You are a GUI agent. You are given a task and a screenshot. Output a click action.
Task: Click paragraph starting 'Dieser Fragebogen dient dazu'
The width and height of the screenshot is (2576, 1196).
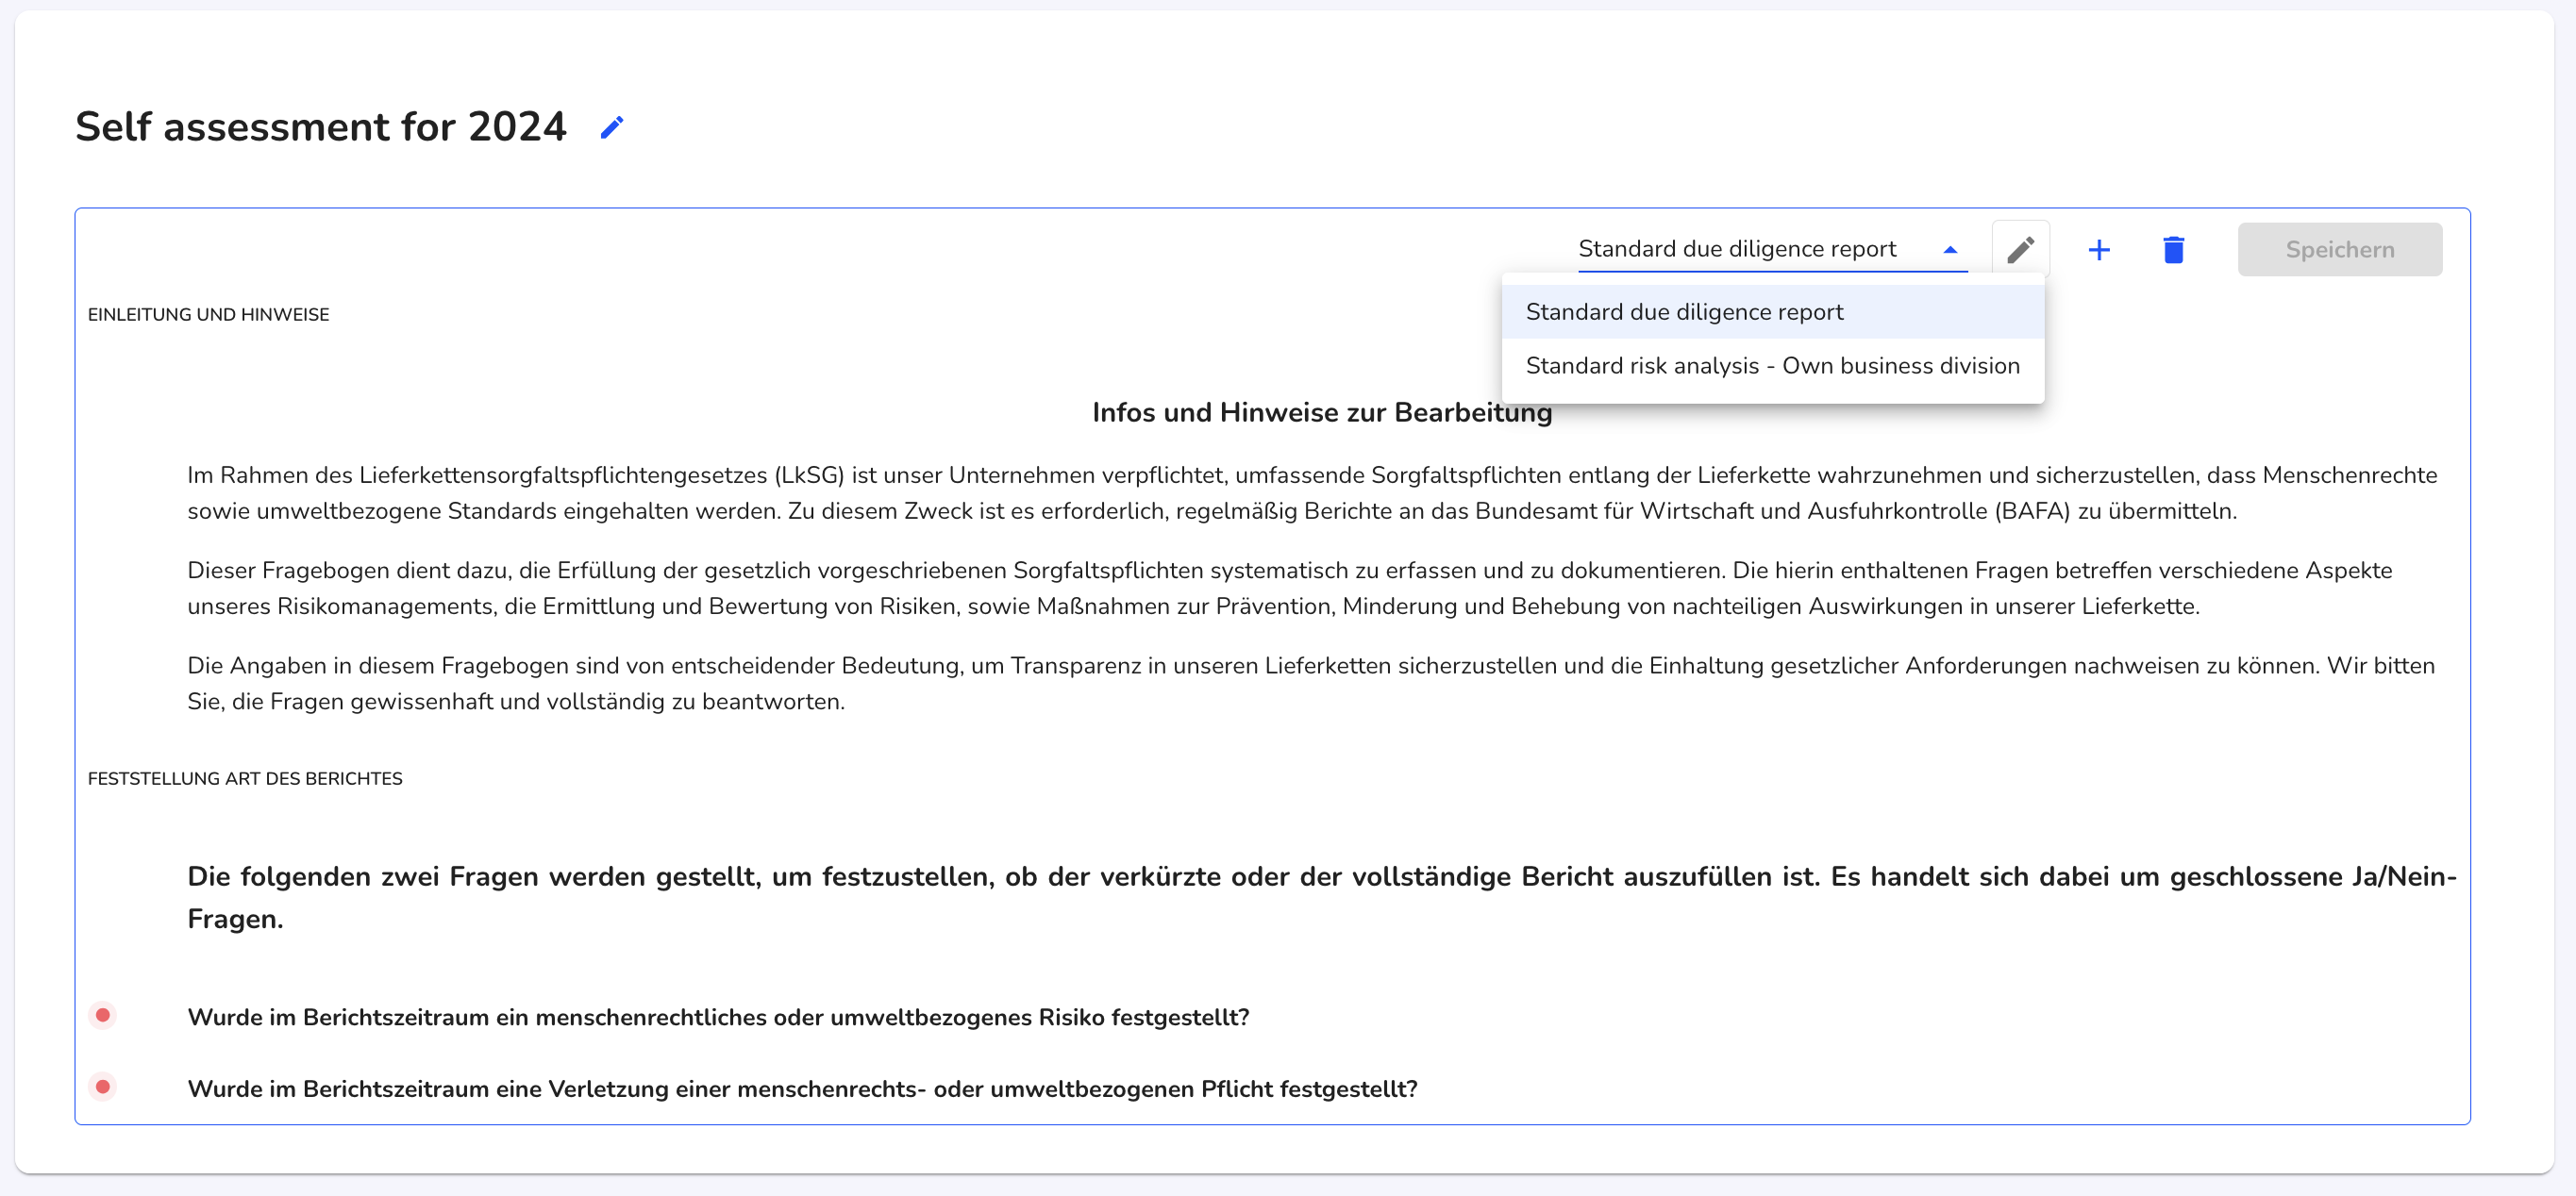tap(1289, 588)
